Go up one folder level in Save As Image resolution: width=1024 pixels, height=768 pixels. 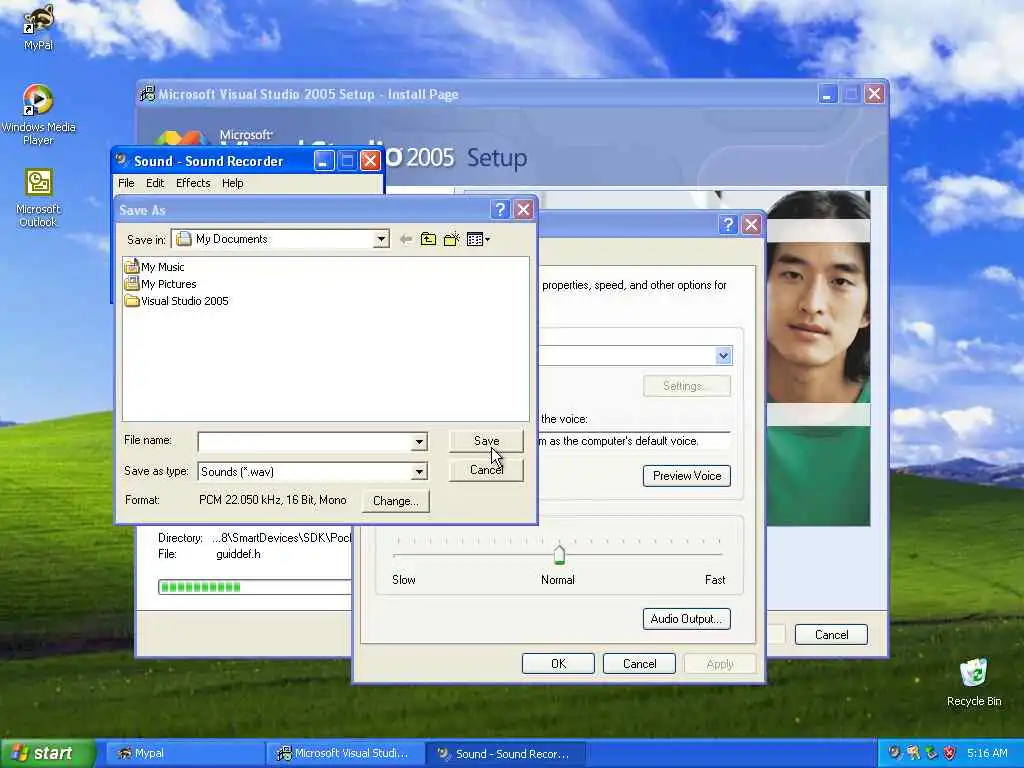pos(428,240)
